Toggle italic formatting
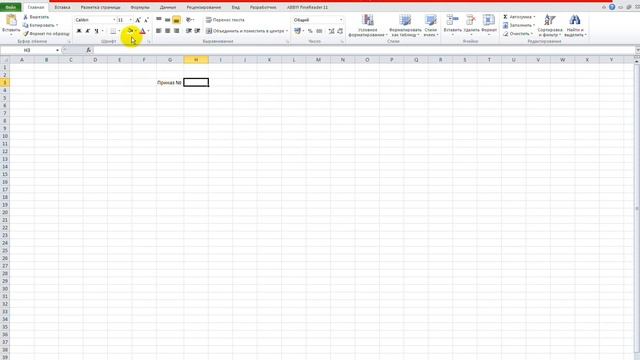 coord(87,31)
